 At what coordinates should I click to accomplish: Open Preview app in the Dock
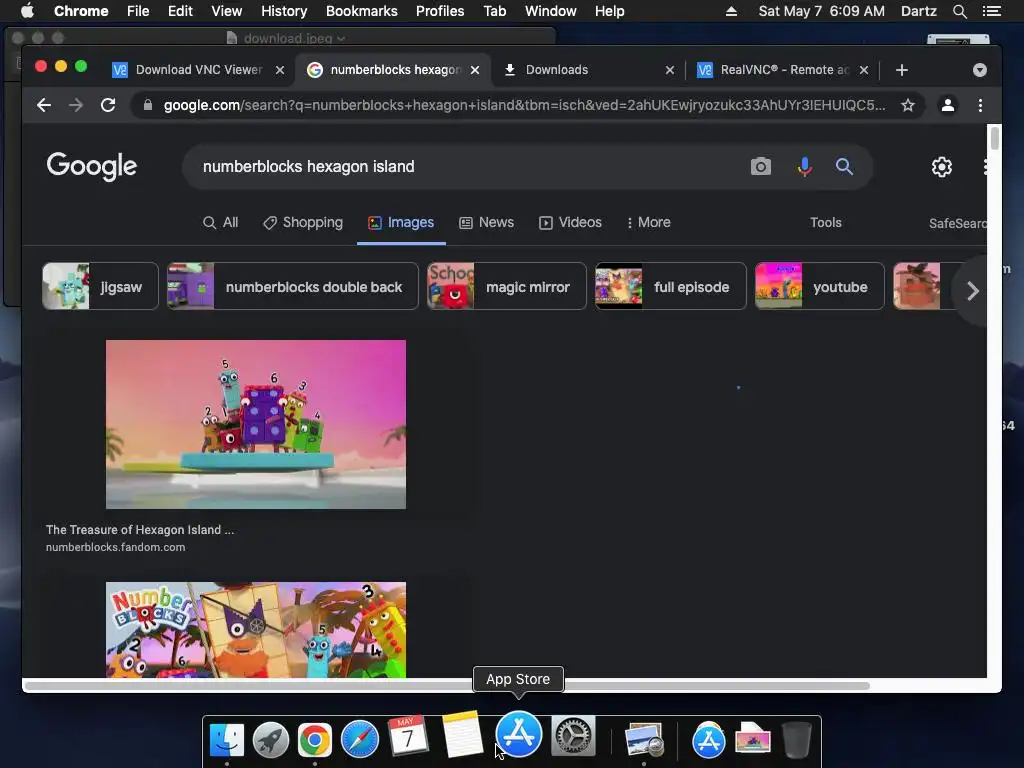pos(644,739)
